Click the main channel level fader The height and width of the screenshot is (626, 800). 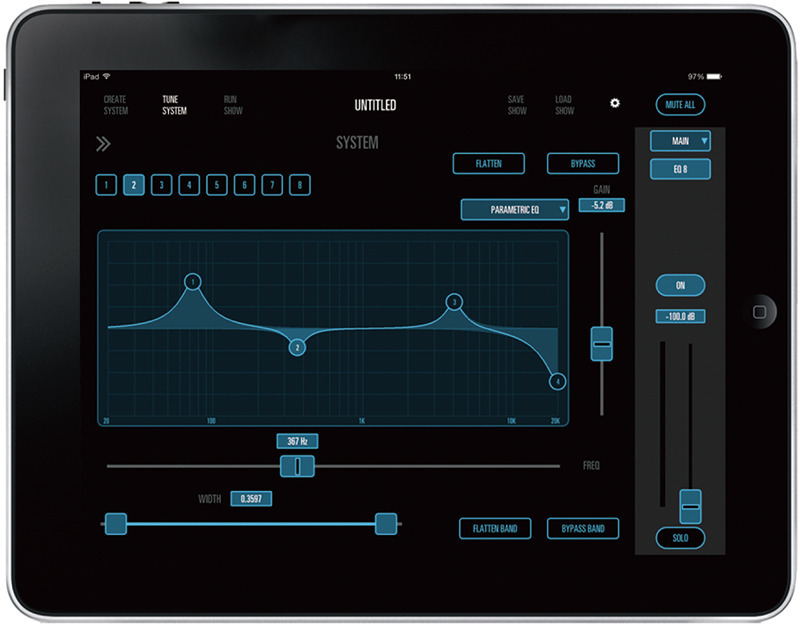pyautogui.click(x=690, y=506)
